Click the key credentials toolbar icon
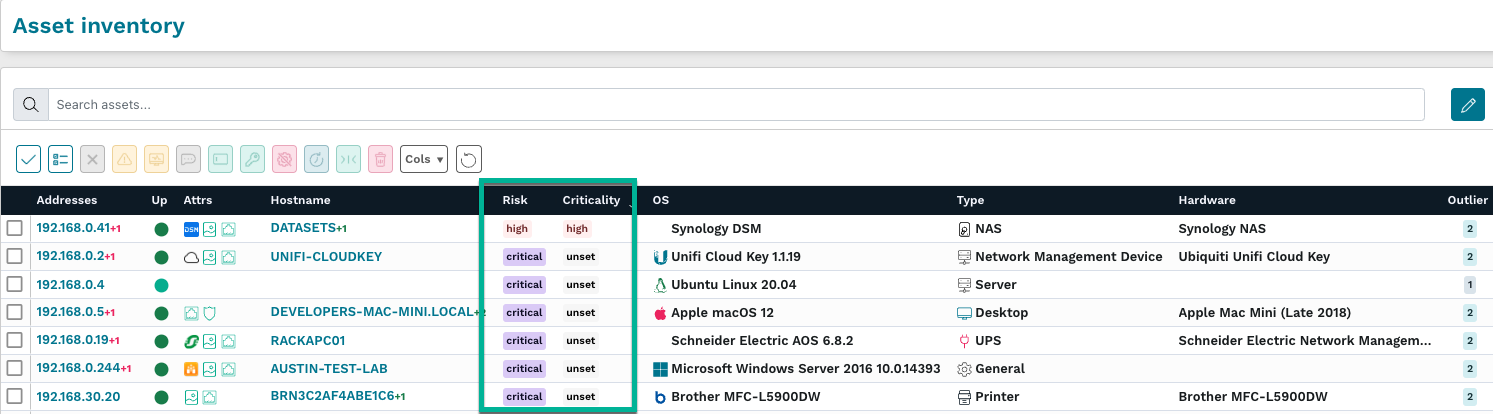Image resolution: width=1493 pixels, height=414 pixels. (x=252, y=158)
